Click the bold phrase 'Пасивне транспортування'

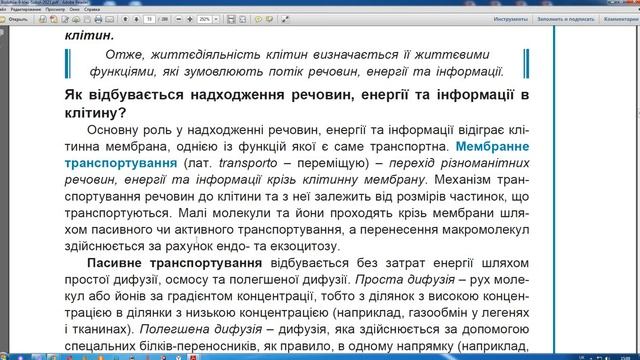point(175,263)
